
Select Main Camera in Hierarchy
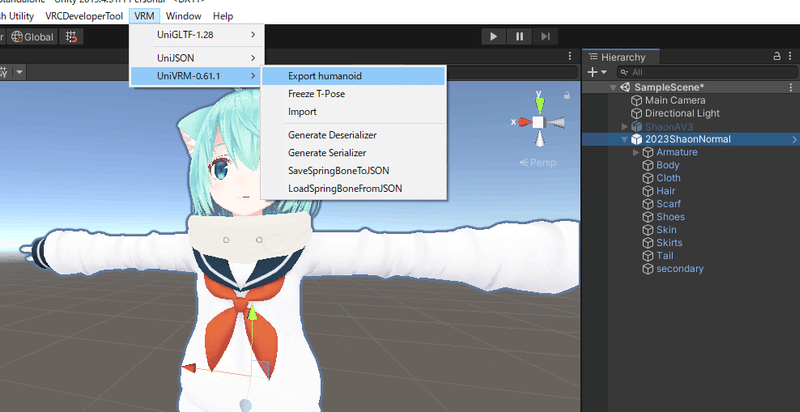(x=675, y=100)
